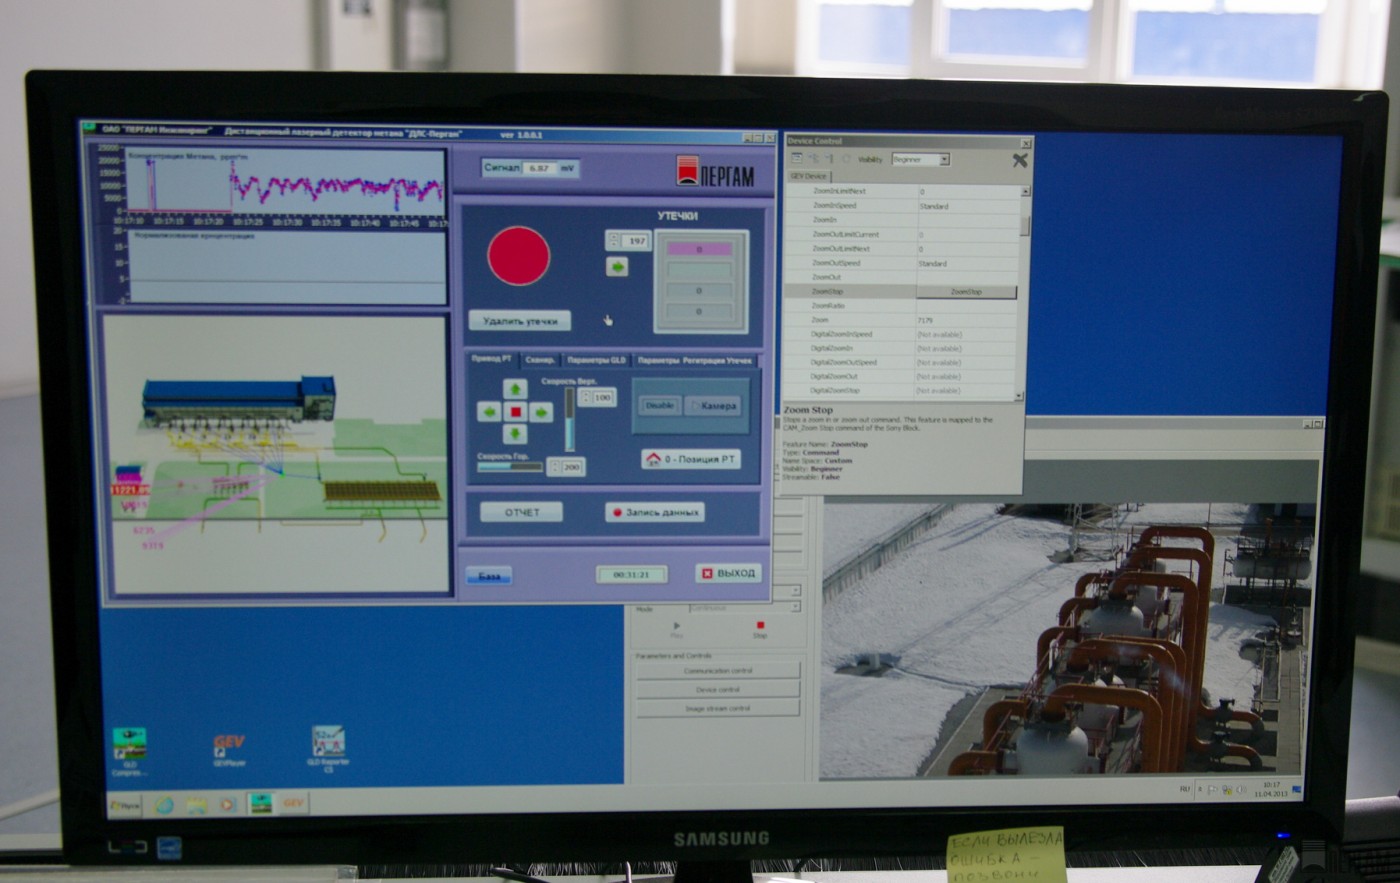
Task: Pan the PT drive right with the green right arrow
Action: pos(540,411)
